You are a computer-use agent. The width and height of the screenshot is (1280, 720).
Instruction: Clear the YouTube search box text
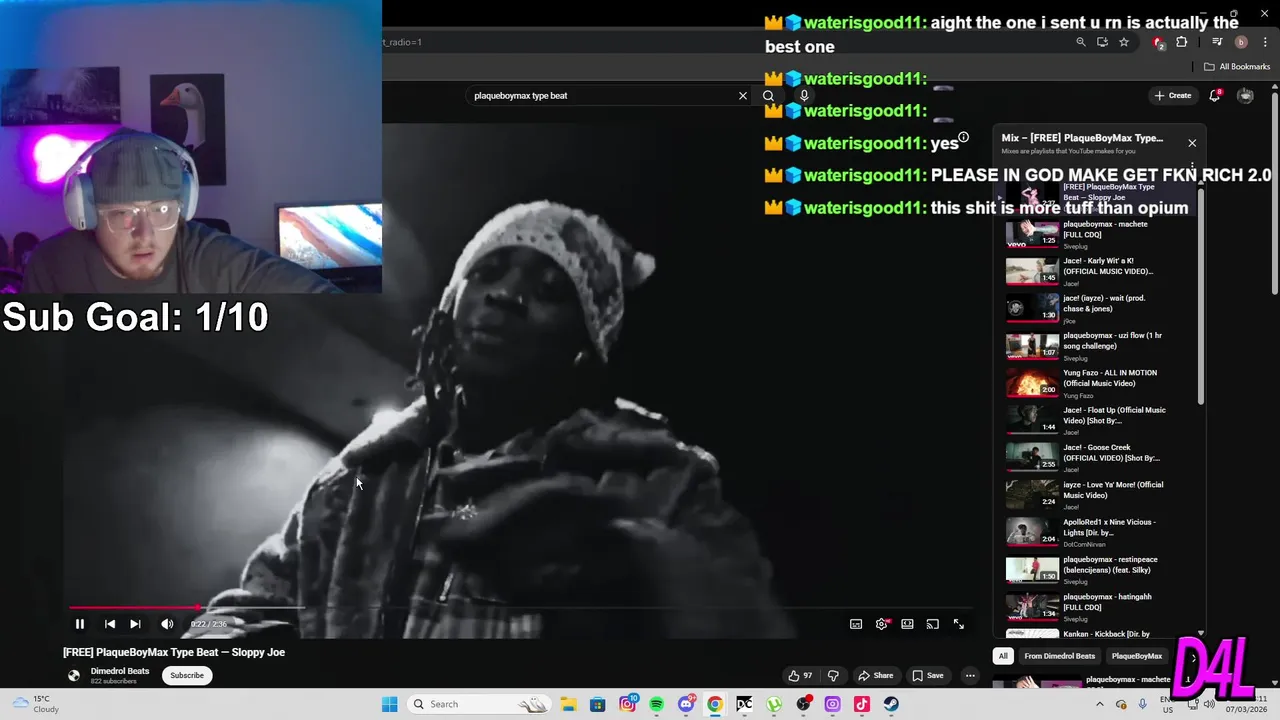743,96
